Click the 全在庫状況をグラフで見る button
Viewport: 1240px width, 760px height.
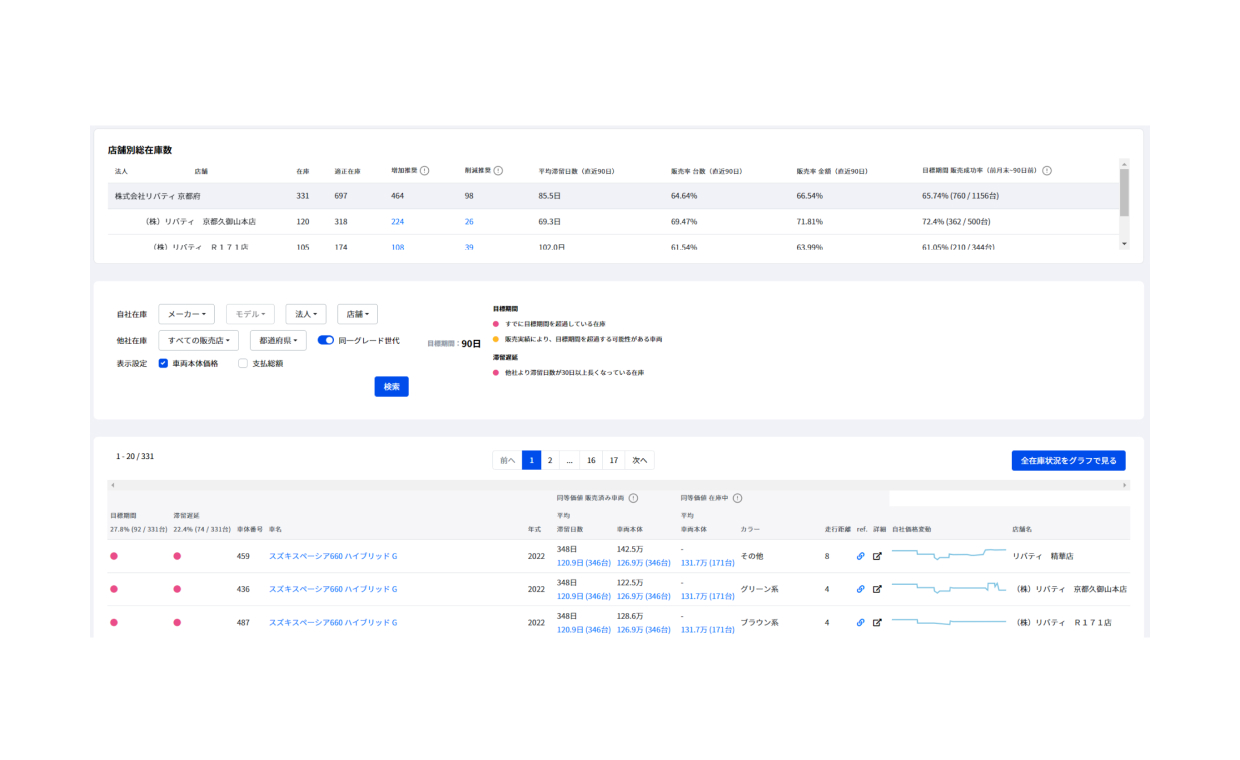coord(1069,460)
